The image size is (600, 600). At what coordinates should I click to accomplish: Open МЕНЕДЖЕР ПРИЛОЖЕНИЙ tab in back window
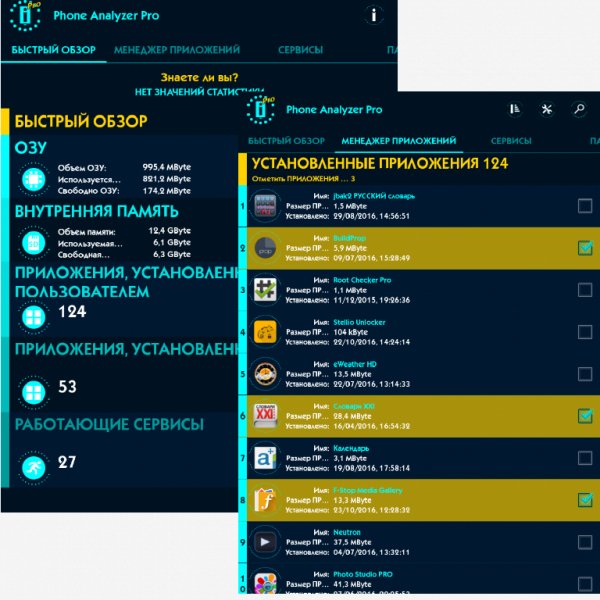click(x=177, y=50)
